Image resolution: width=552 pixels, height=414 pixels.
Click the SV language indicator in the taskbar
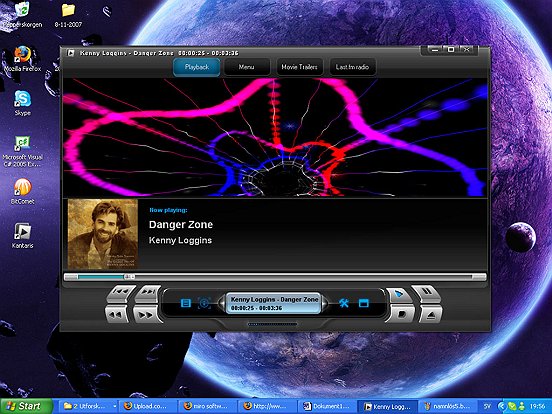pyautogui.click(x=487, y=406)
